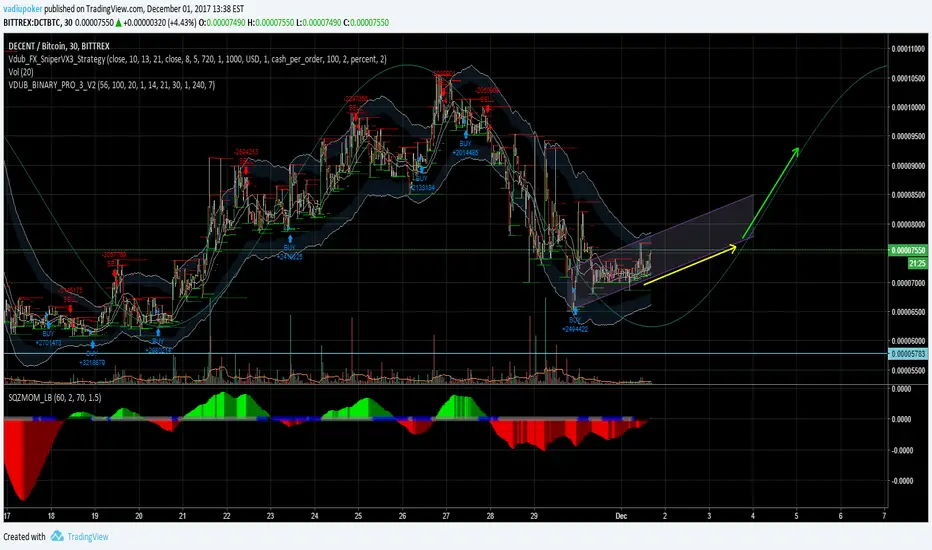Click the 0.00010500 price axis label
Viewport: 932px width, 550px height.
click(x=908, y=78)
